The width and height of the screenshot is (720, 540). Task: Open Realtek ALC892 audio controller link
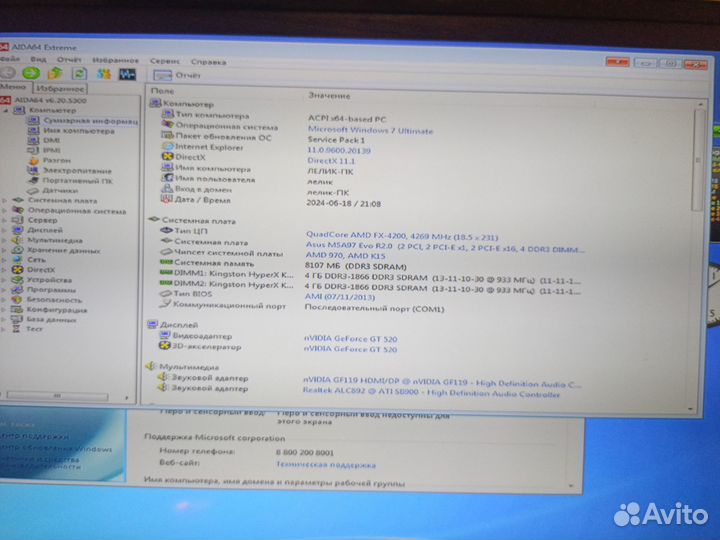(x=431, y=393)
